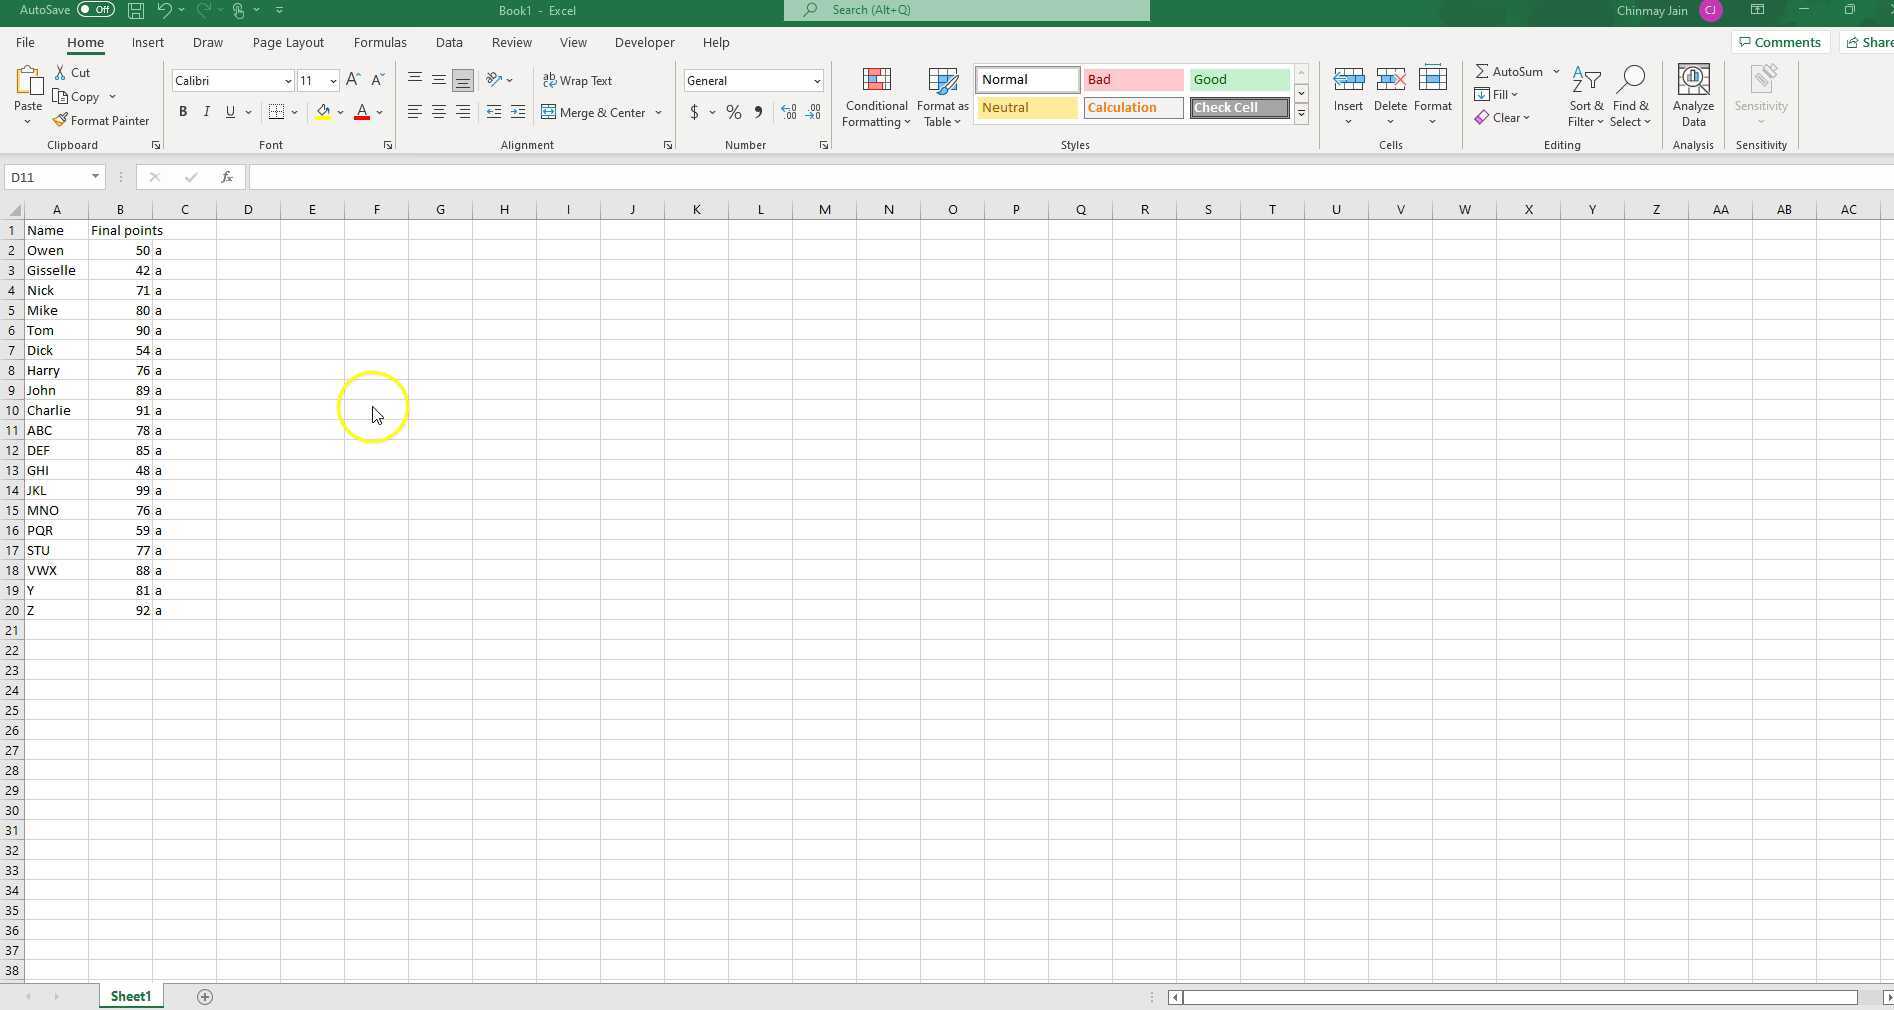The height and width of the screenshot is (1010, 1894).
Task: Open Conditional Formatting options
Action: coord(876,96)
